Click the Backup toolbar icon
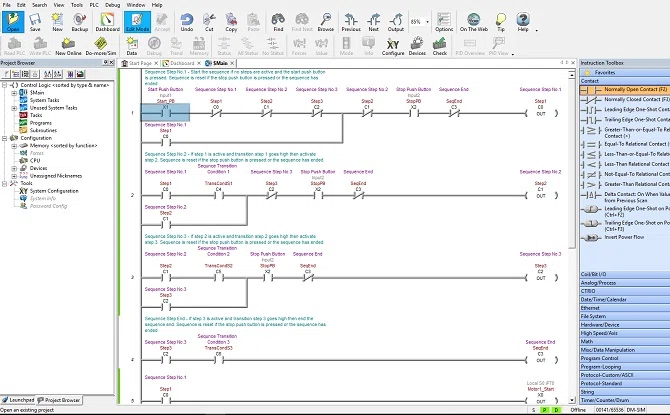This screenshot has width=670, height=415. [79, 22]
